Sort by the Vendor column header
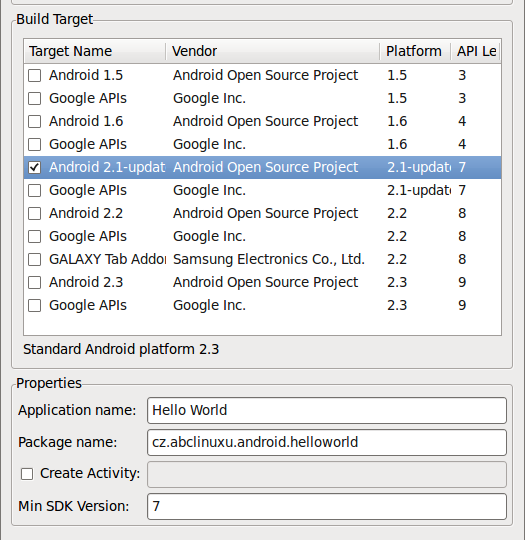Image resolution: width=525 pixels, height=540 pixels. coord(273,51)
